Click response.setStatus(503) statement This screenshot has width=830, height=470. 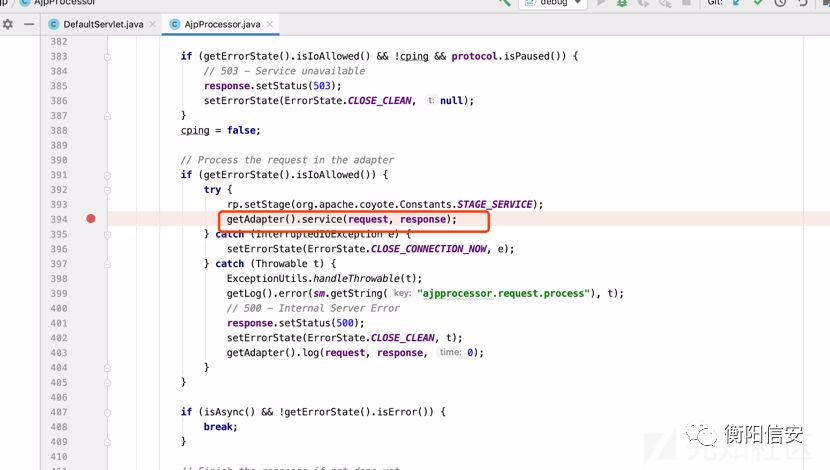pos(273,86)
